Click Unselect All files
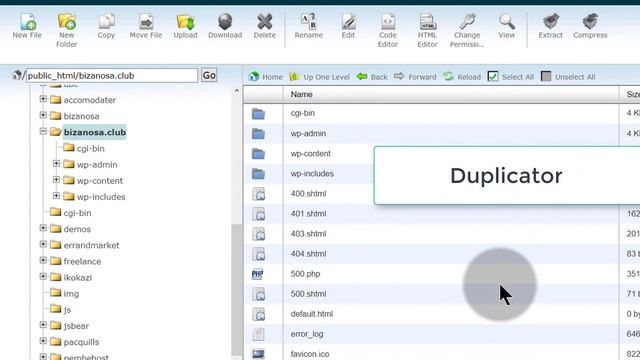 [x=568, y=77]
